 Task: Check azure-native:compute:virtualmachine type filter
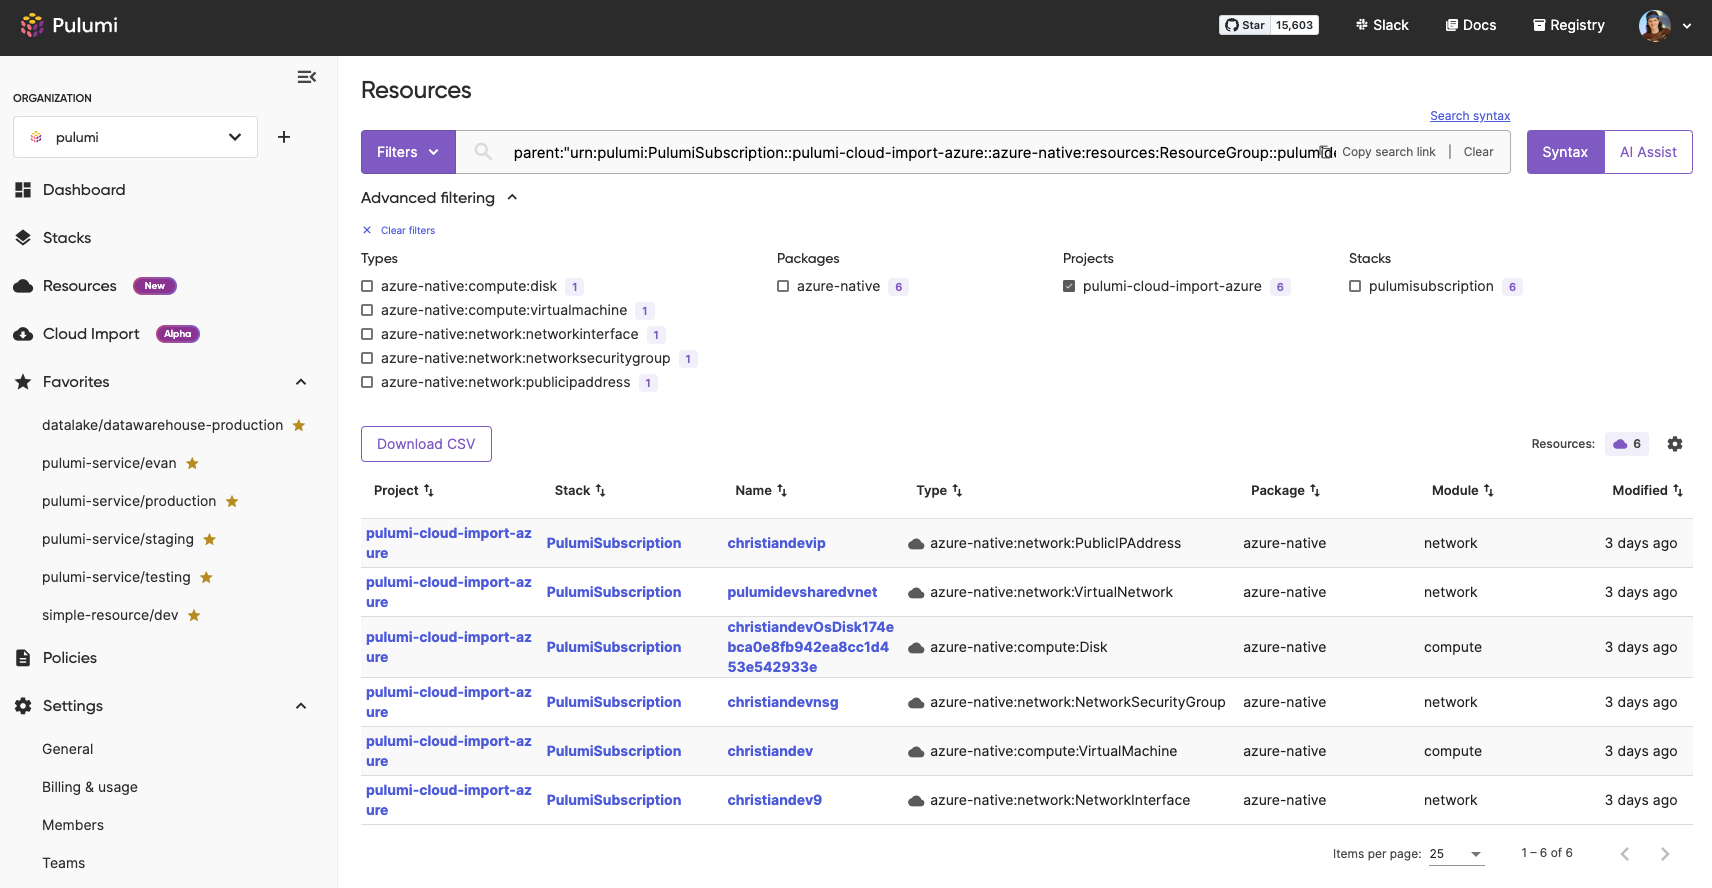367,310
